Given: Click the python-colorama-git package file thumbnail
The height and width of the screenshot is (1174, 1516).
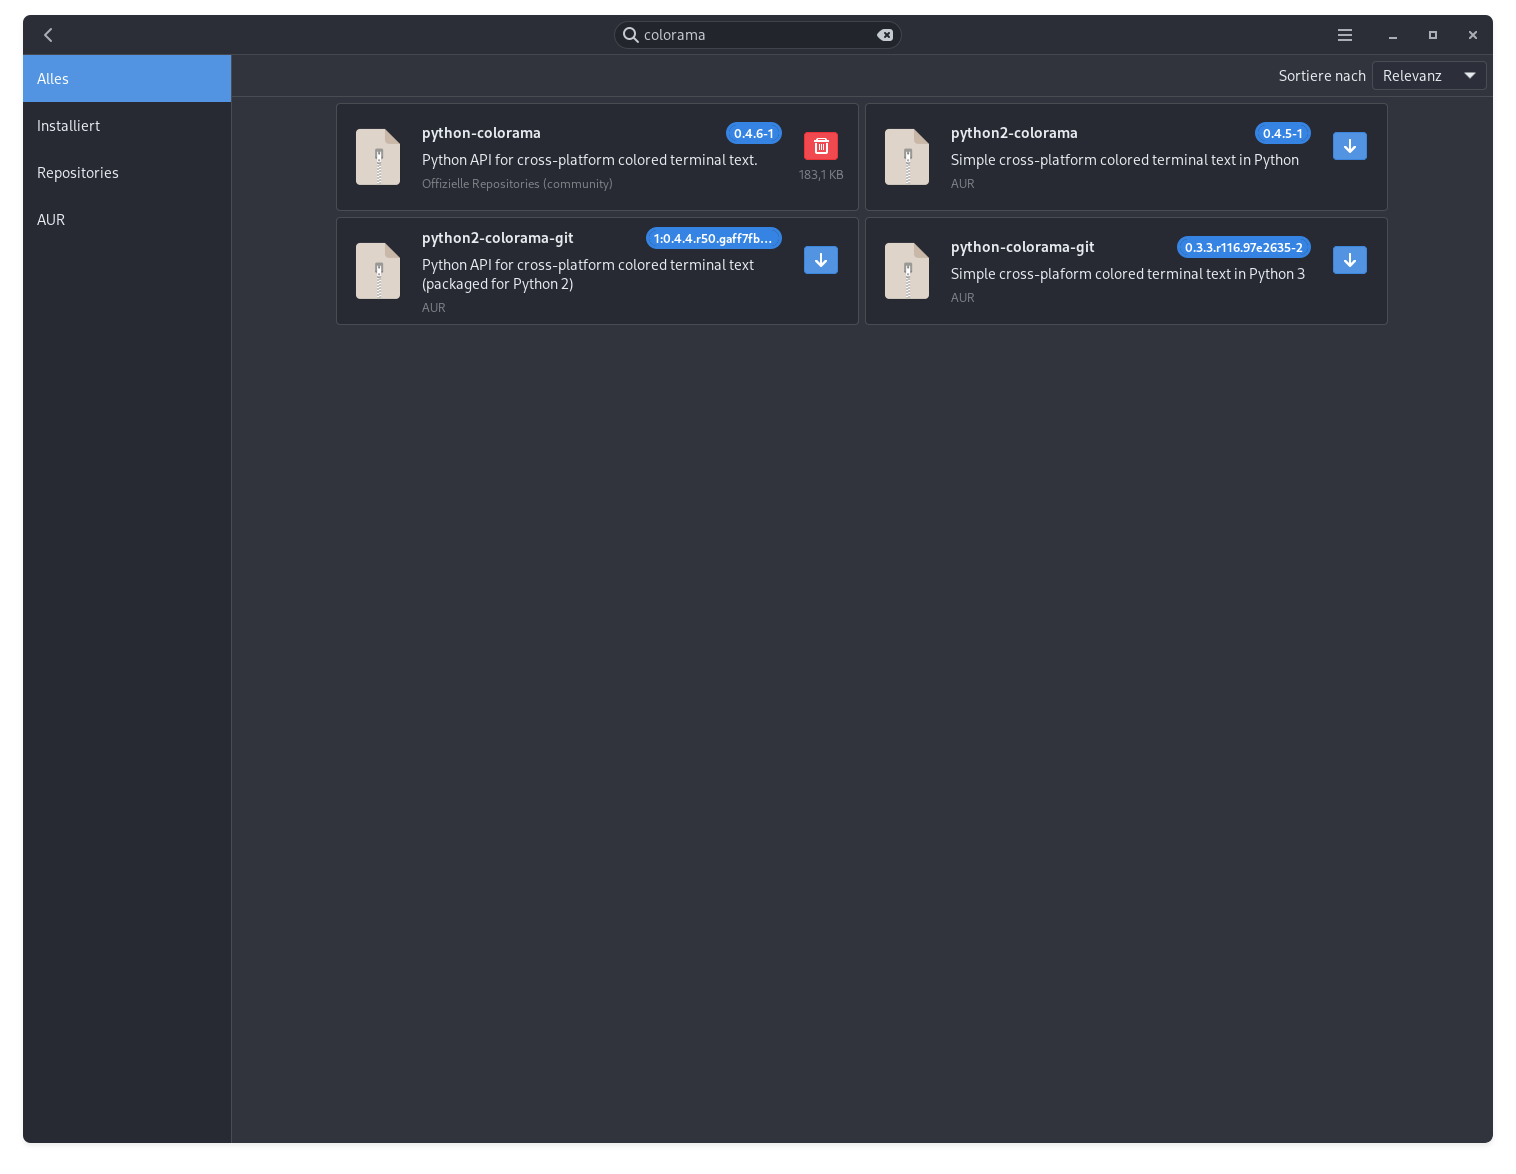Looking at the screenshot, I should coord(907,271).
